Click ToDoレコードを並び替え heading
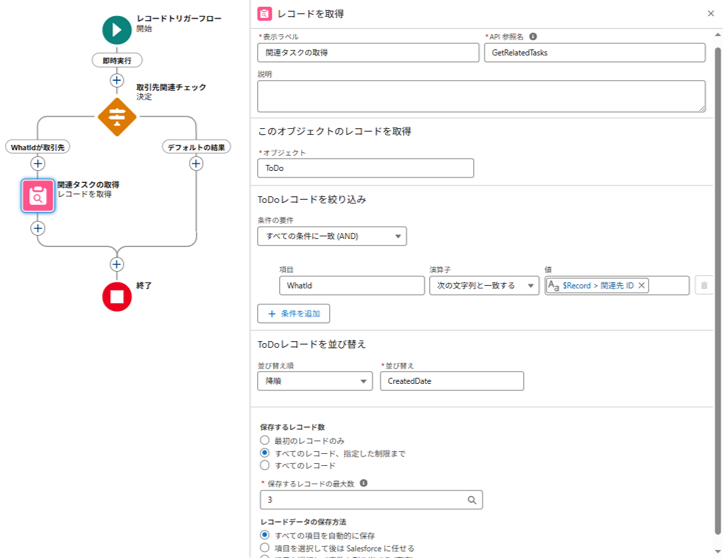This screenshot has width=723, height=558. [x=312, y=344]
